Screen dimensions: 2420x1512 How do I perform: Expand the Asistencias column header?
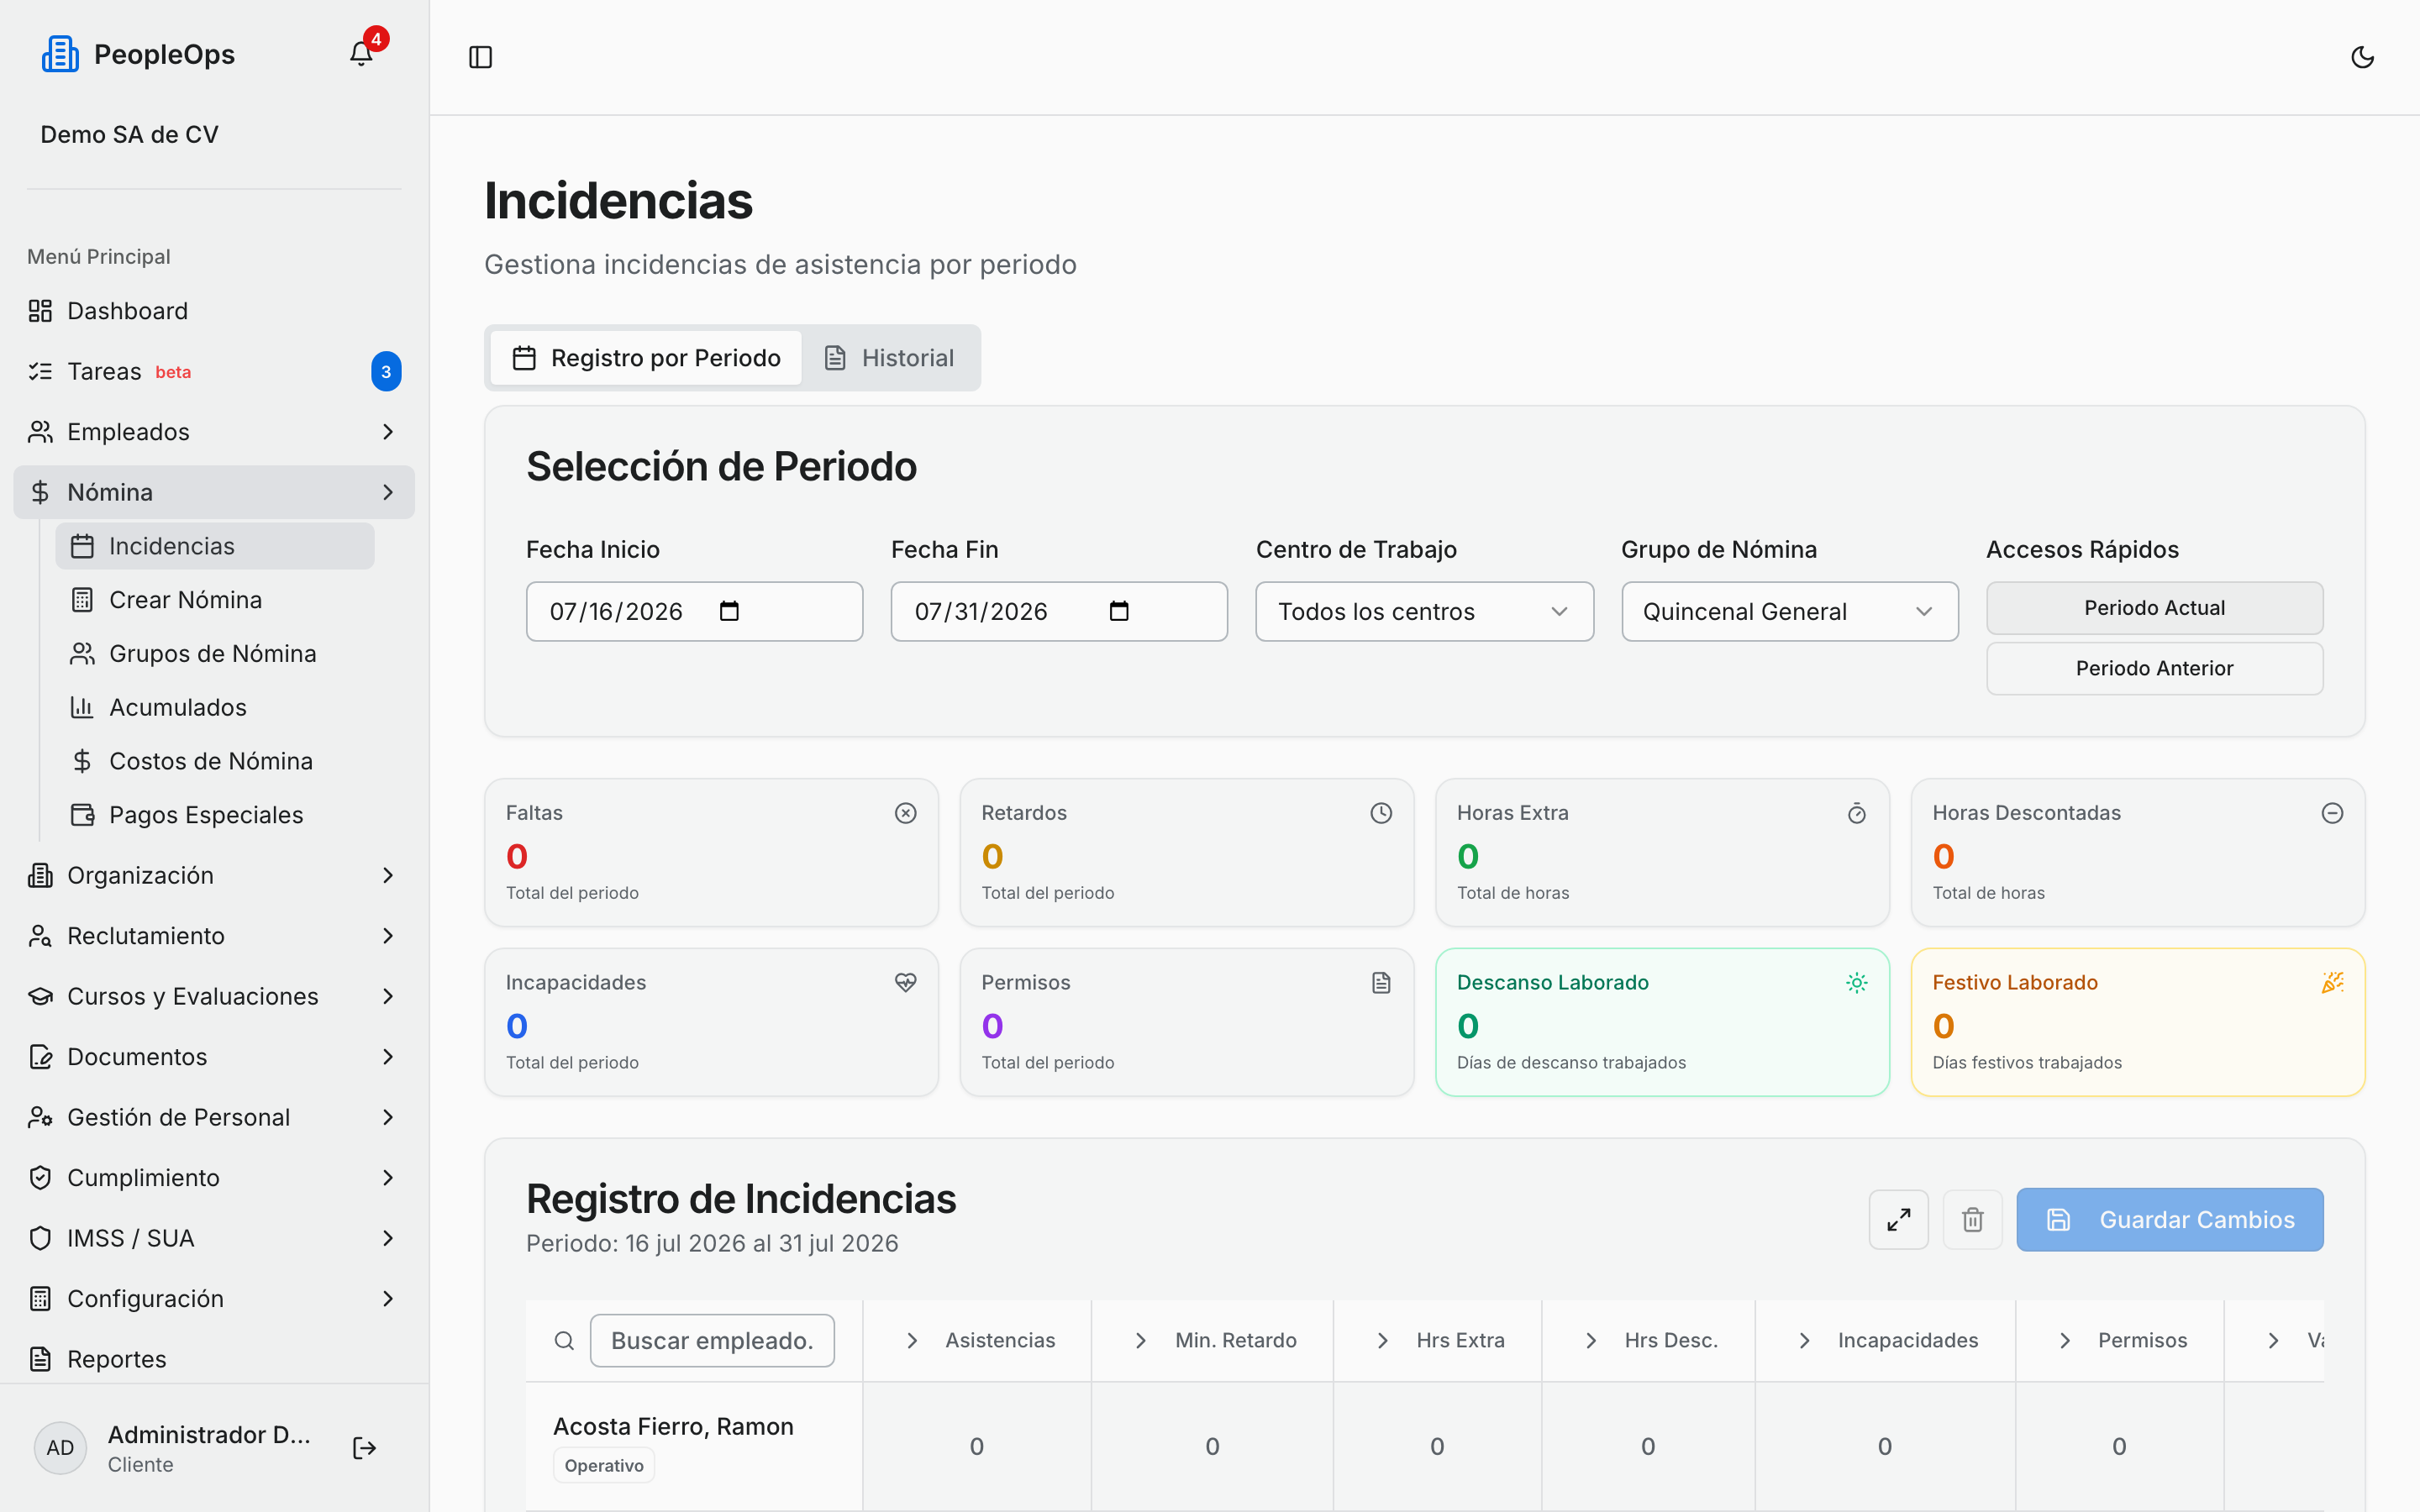[979, 1340]
